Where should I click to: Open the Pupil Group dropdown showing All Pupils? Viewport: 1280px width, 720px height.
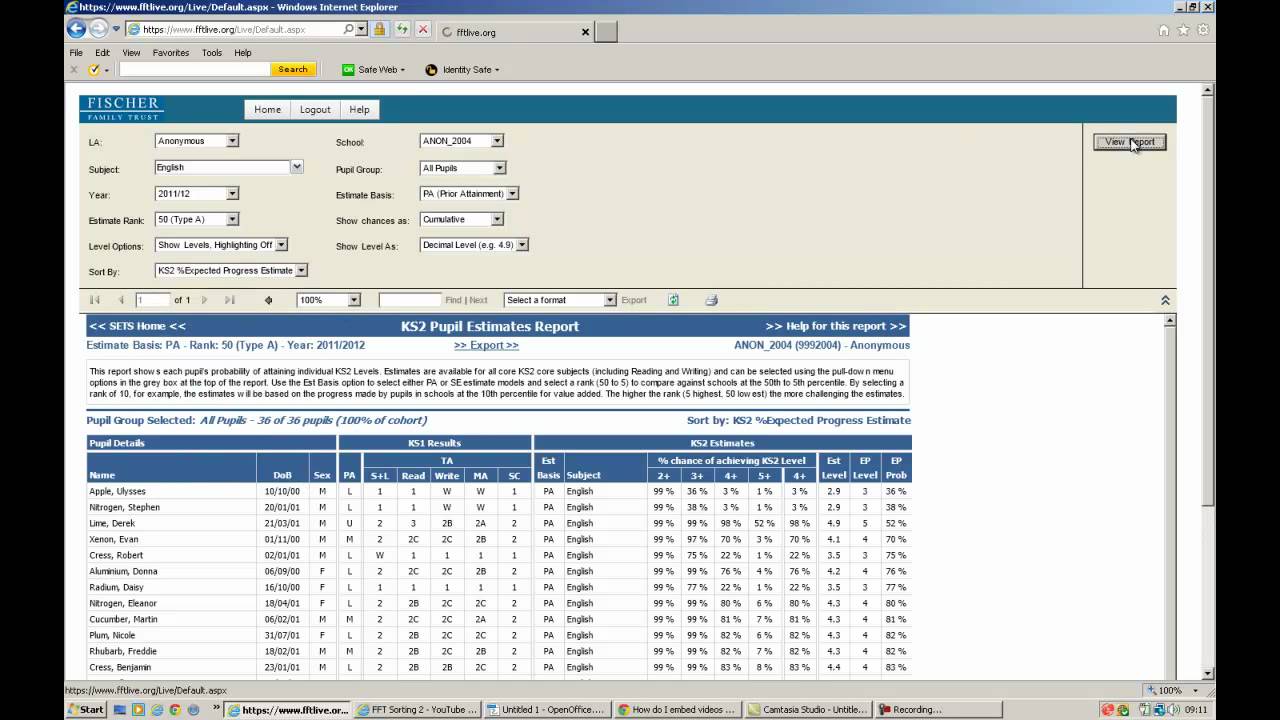(463, 168)
